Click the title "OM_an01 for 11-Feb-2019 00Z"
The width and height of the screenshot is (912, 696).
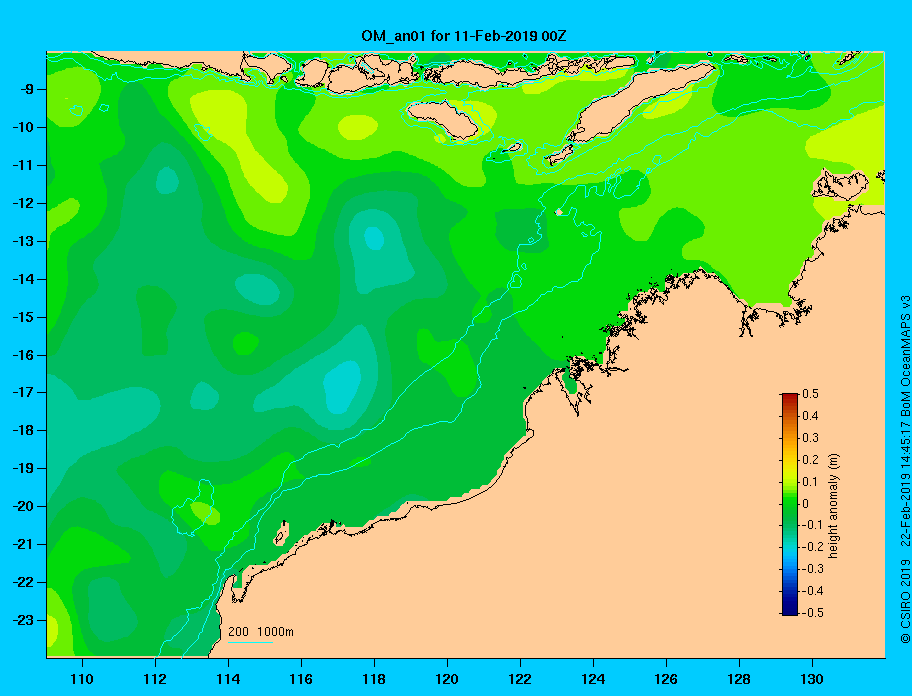(464, 36)
